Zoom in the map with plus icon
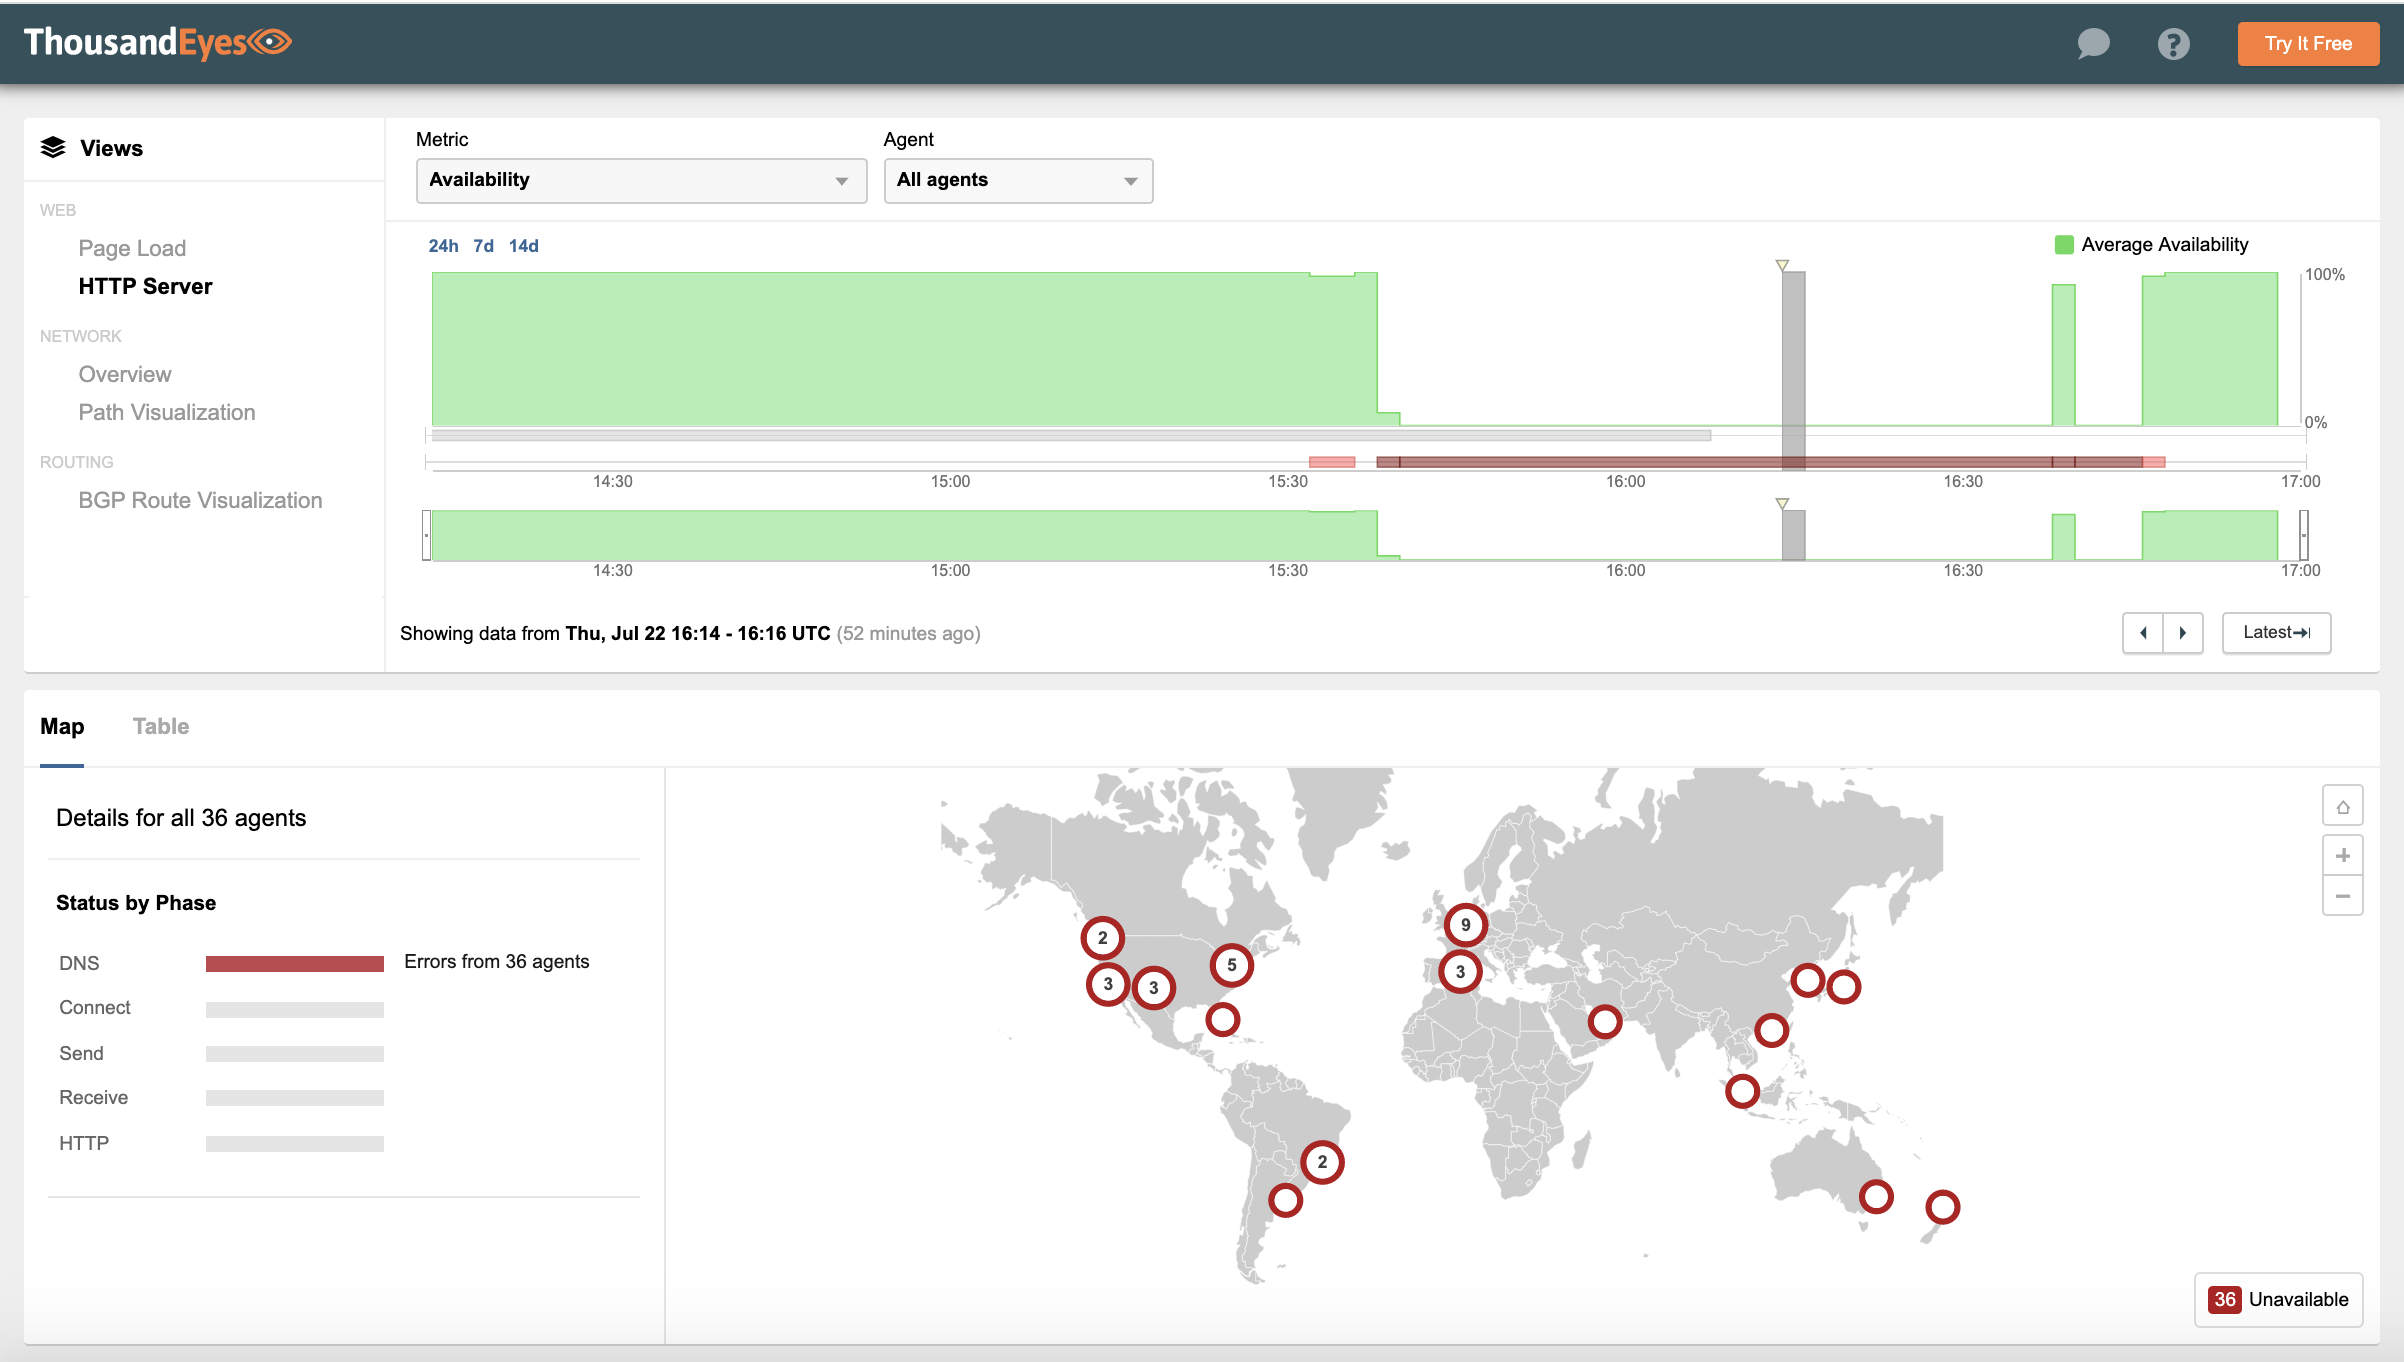The image size is (2404, 1362). coord(2342,856)
